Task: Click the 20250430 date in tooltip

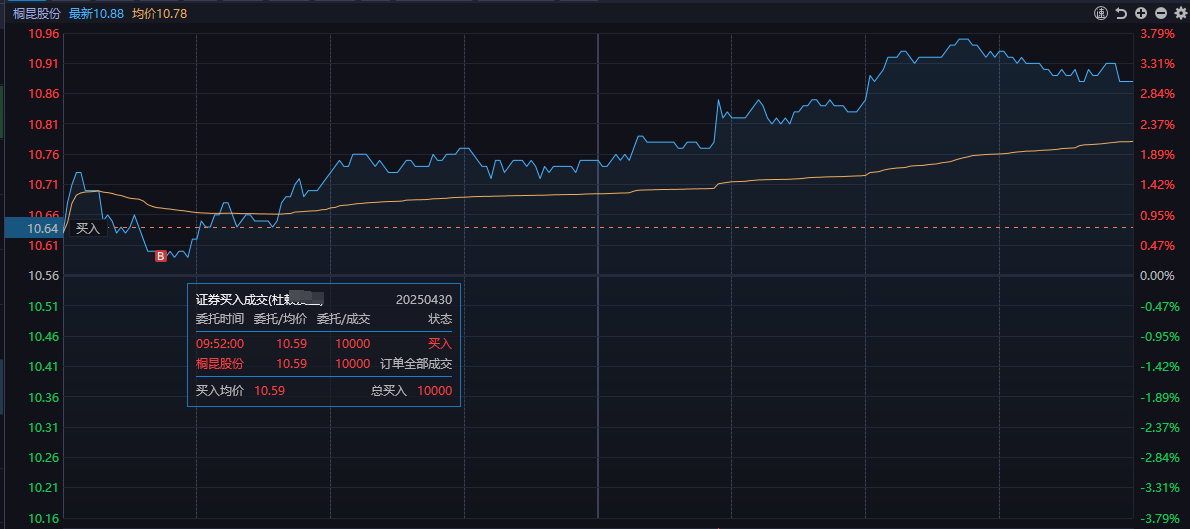Action: point(424,299)
